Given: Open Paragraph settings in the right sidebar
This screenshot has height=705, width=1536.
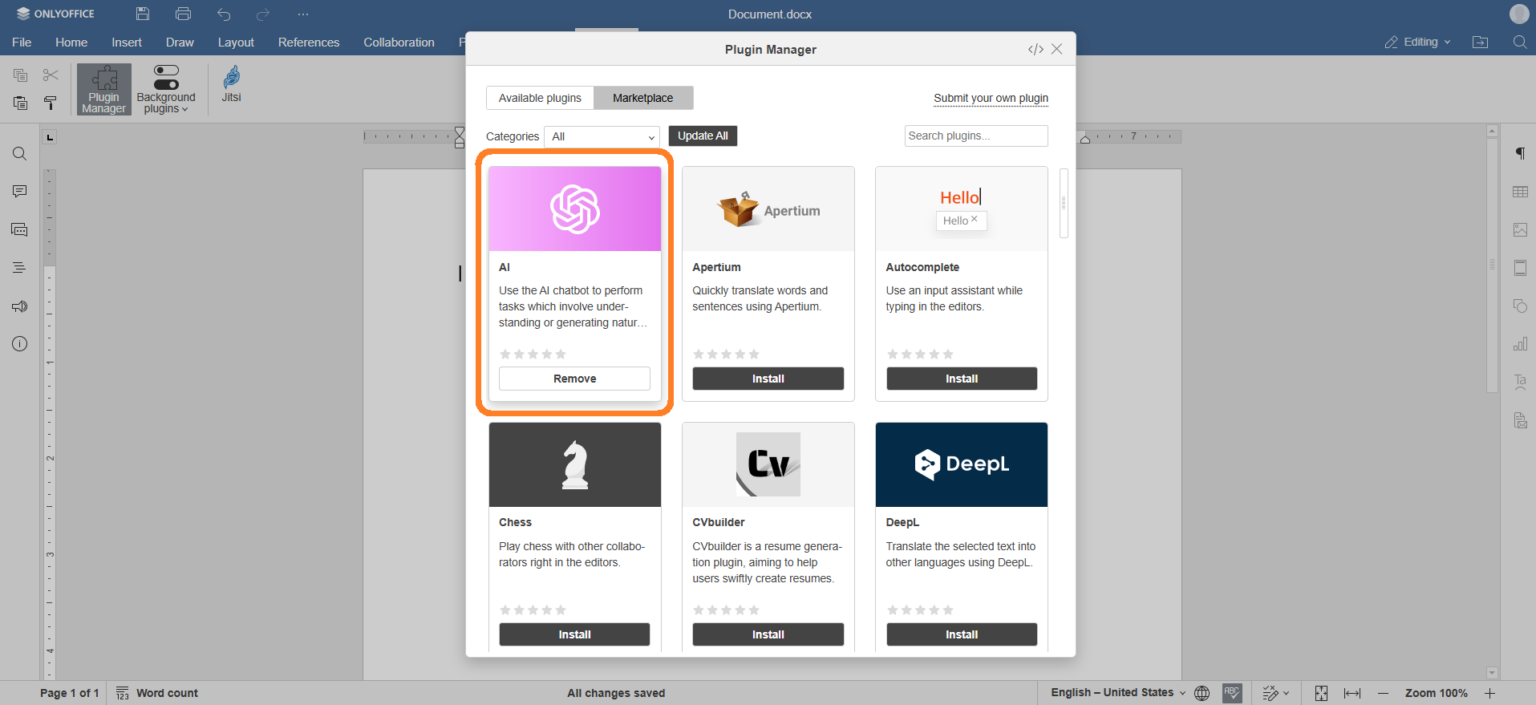Looking at the screenshot, I should [1520, 153].
